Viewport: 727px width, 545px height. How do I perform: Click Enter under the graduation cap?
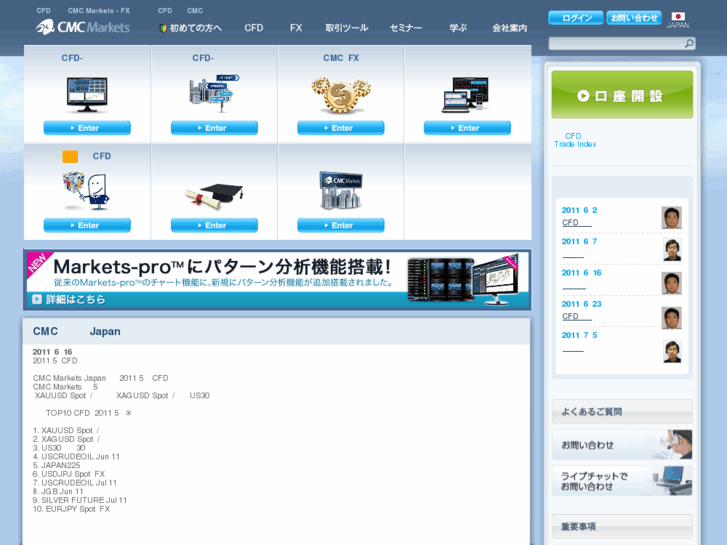[214, 225]
